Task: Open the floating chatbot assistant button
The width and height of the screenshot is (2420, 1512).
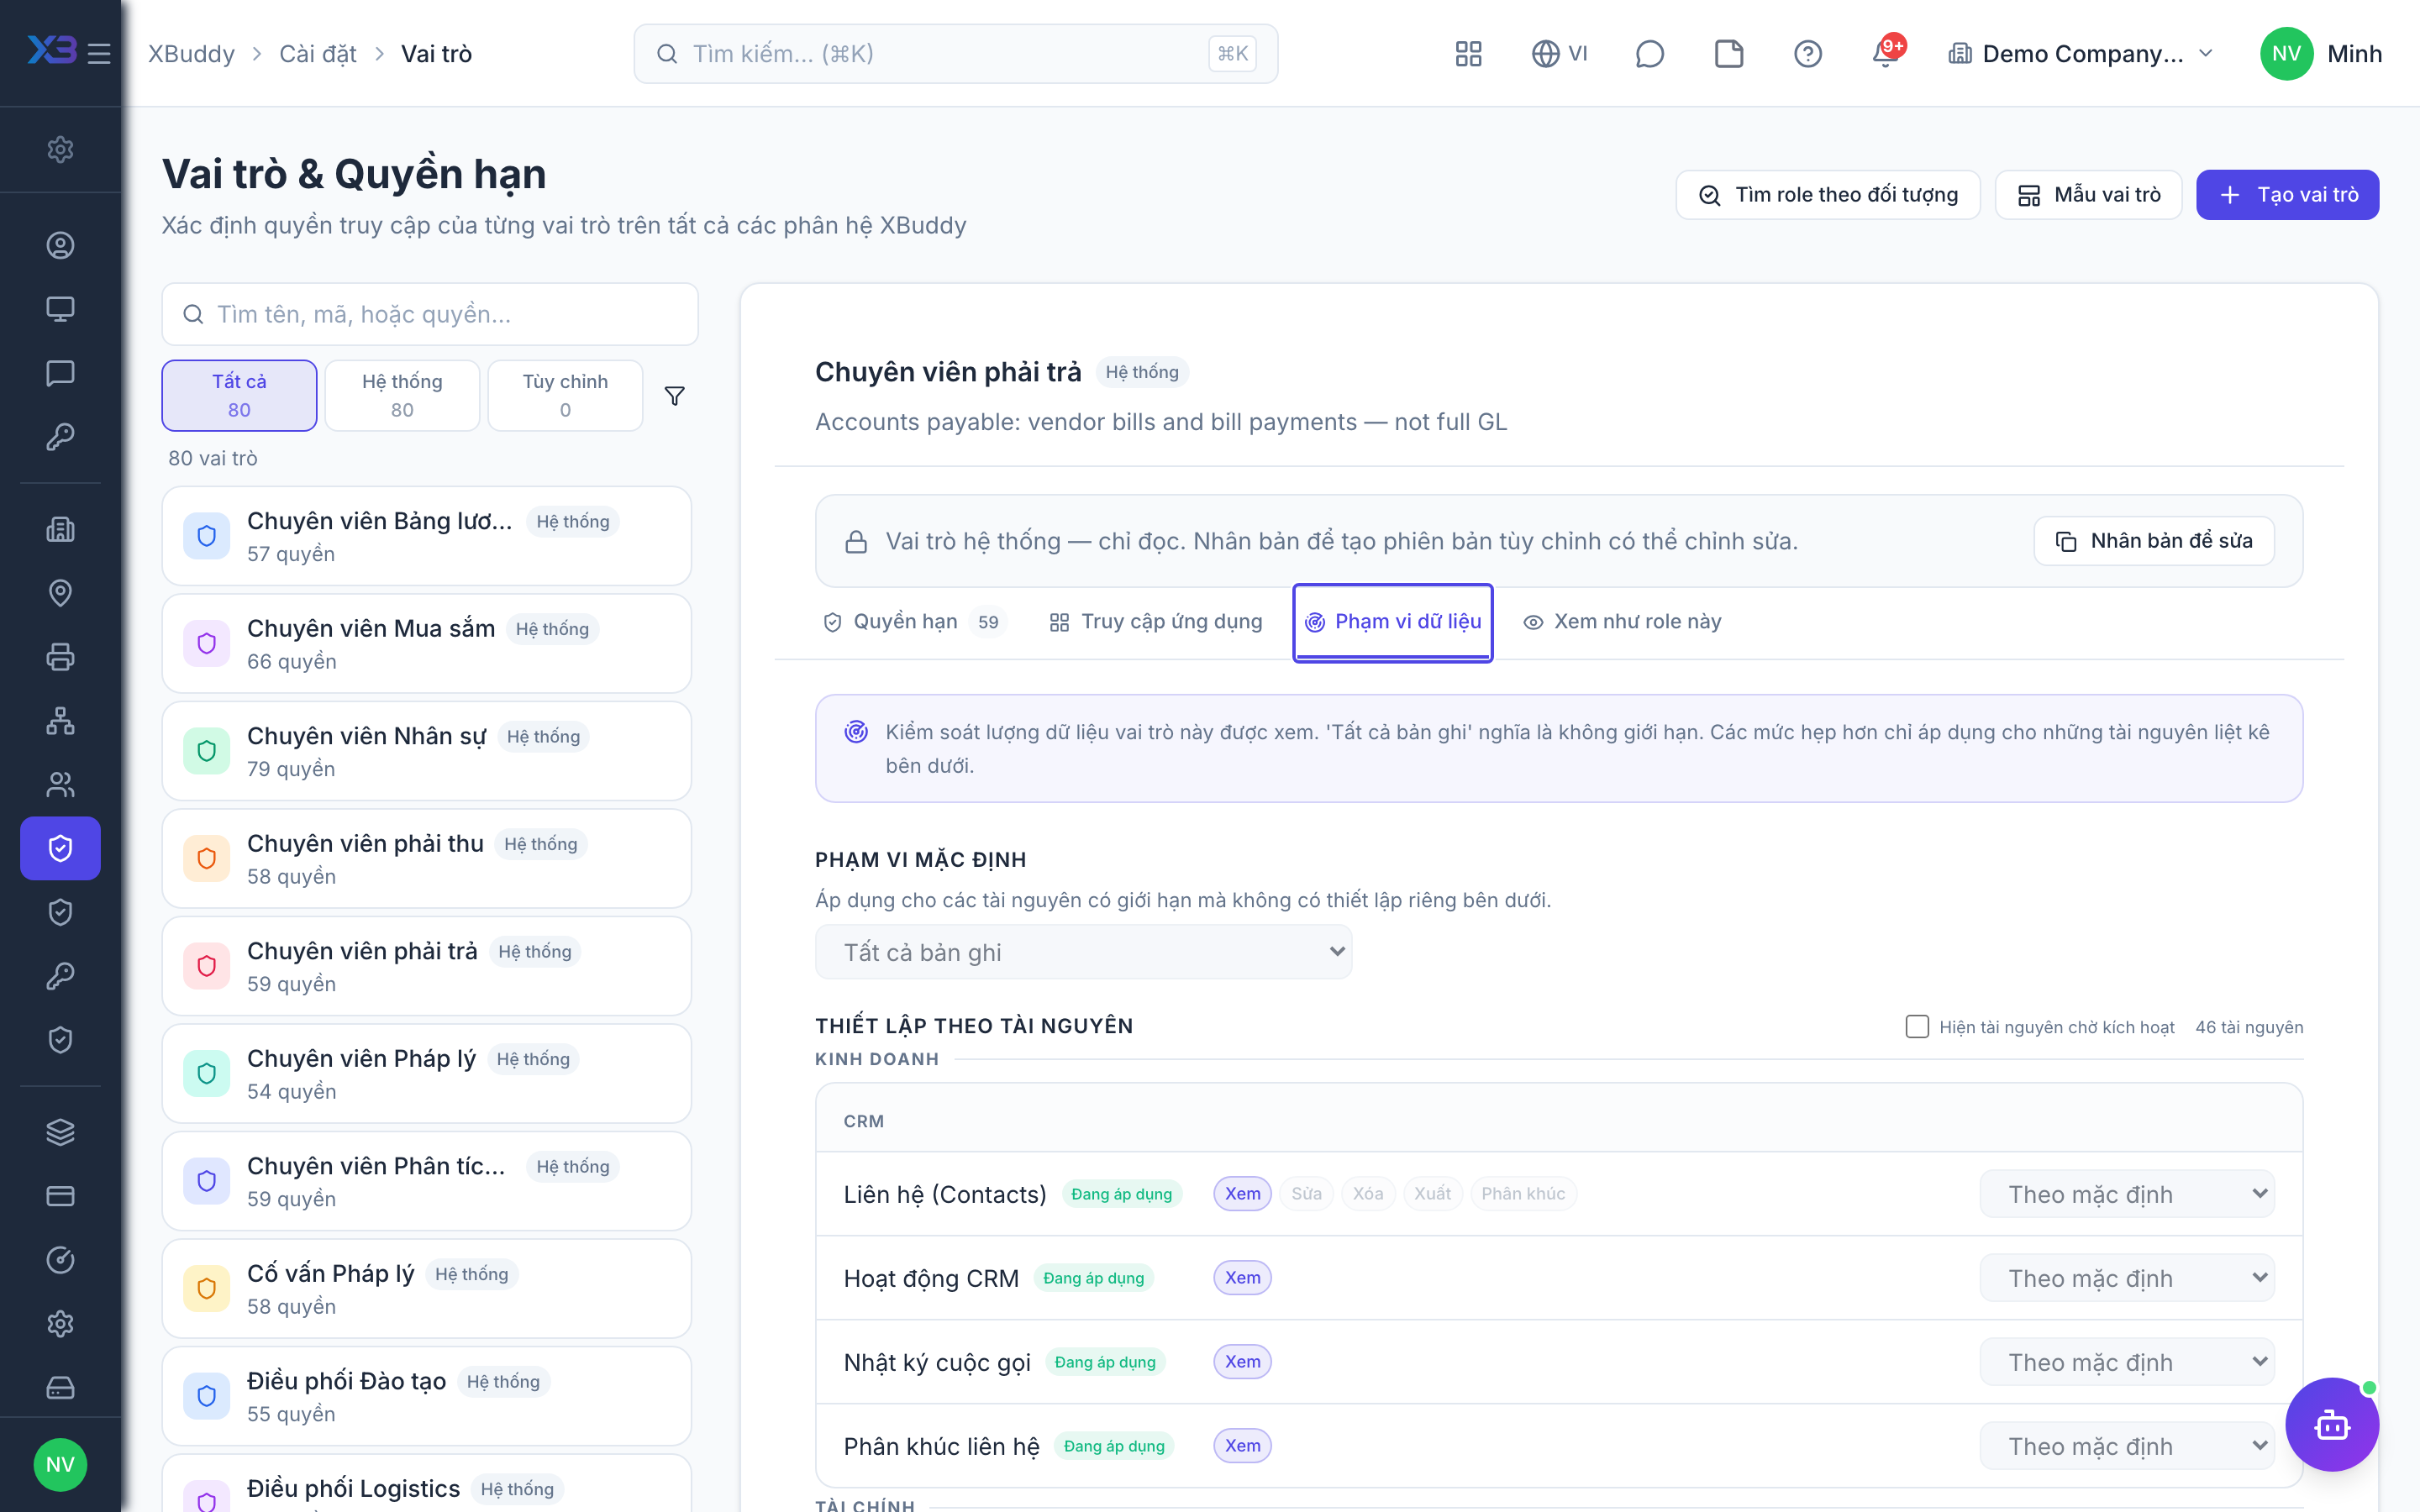Action: (2332, 1424)
